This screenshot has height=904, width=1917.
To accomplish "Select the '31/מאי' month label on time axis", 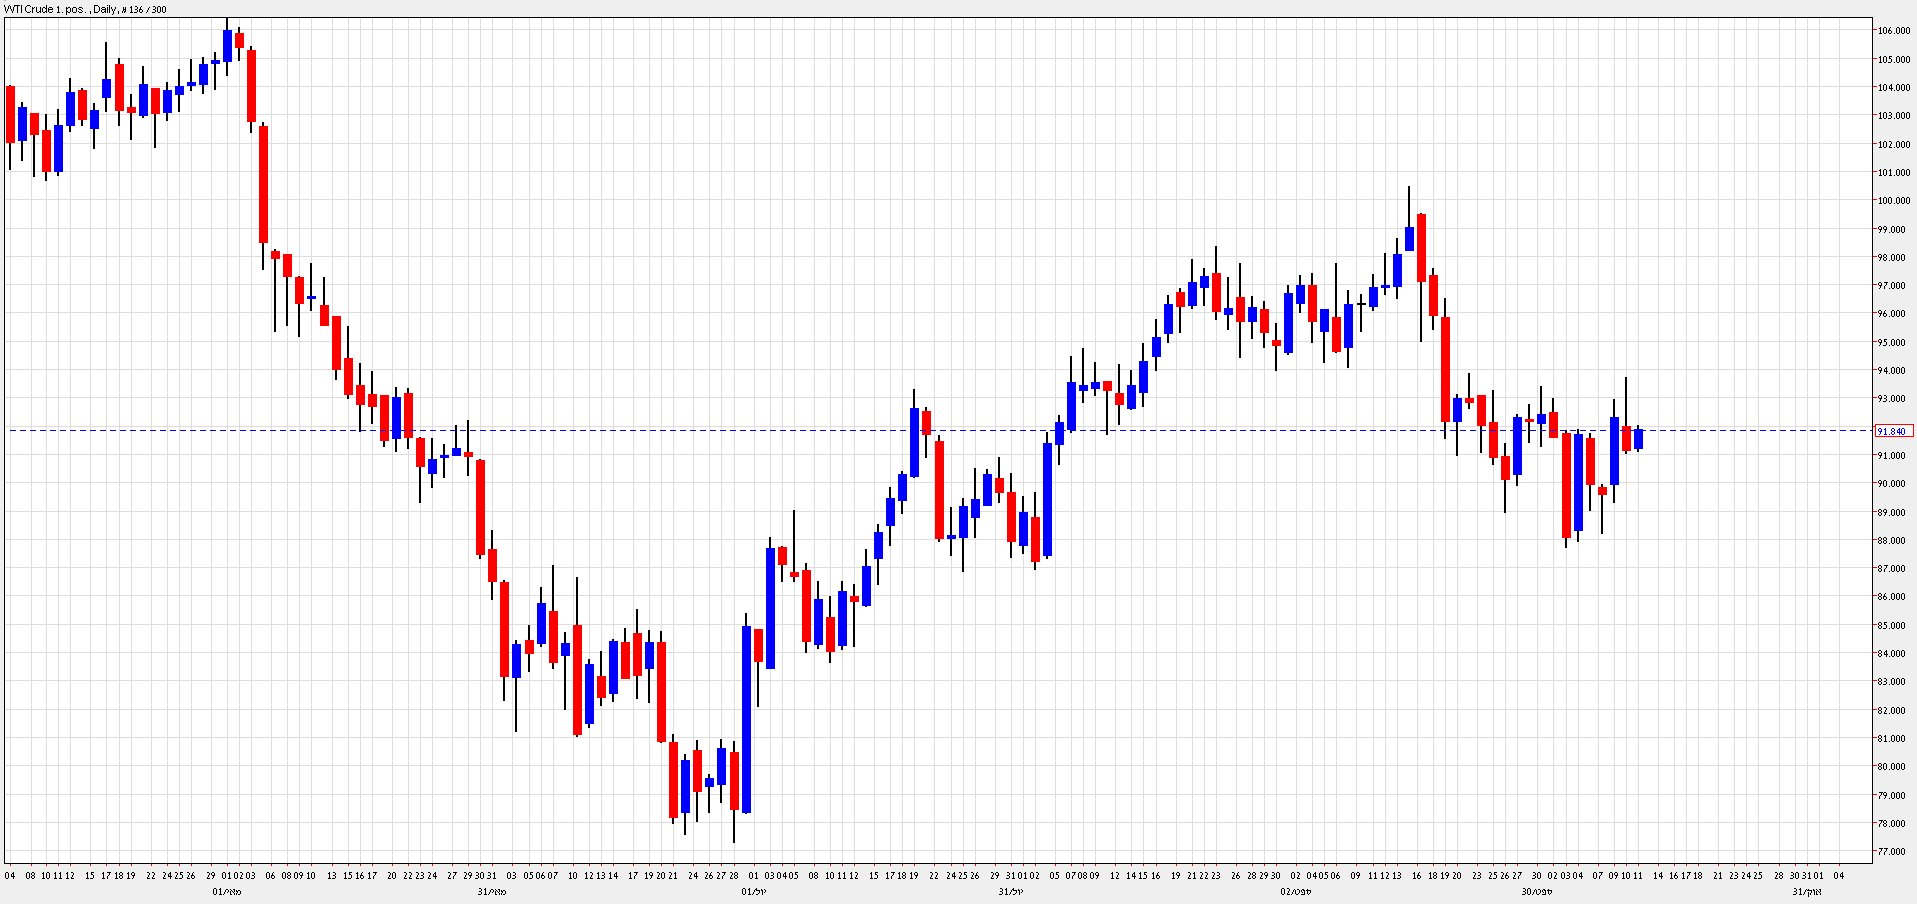I will pyautogui.click(x=492, y=891).
